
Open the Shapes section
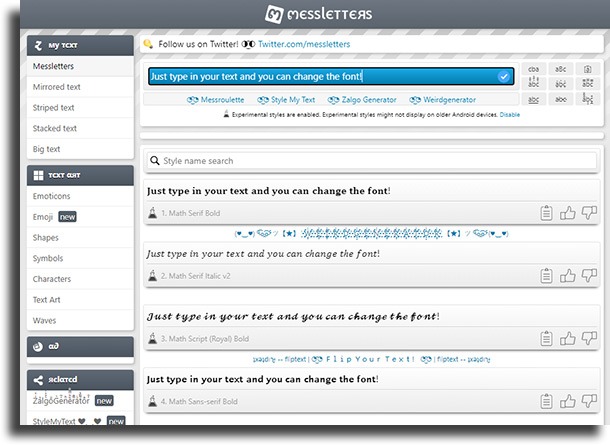(x=80, y=237)
